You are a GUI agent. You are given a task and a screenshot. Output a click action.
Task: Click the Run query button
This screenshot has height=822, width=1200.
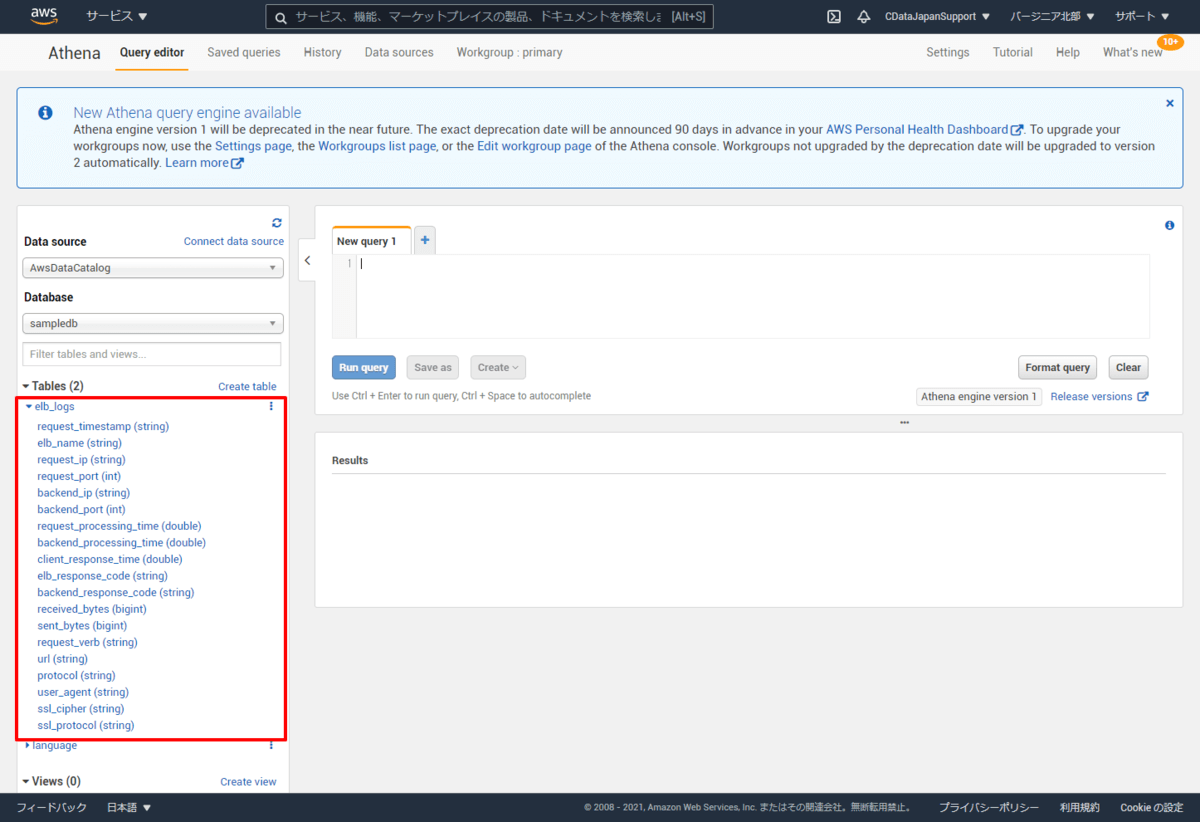point(364,367)
